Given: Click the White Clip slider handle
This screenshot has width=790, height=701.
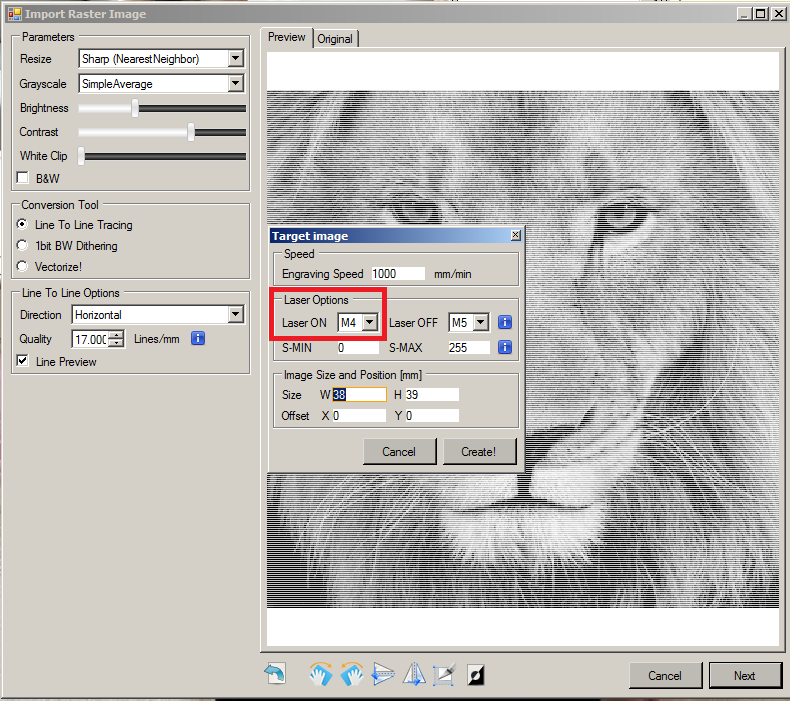Looking at the screenshot, I should [x=81, y=156].
